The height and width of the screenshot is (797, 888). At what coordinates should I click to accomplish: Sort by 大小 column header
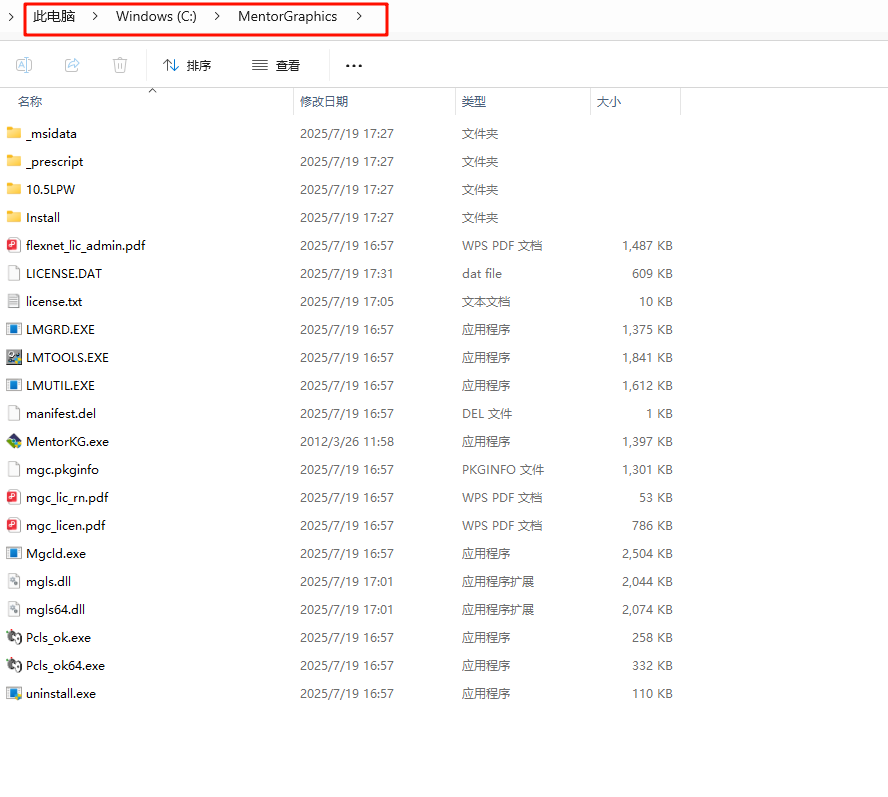(x=609, y=101)
